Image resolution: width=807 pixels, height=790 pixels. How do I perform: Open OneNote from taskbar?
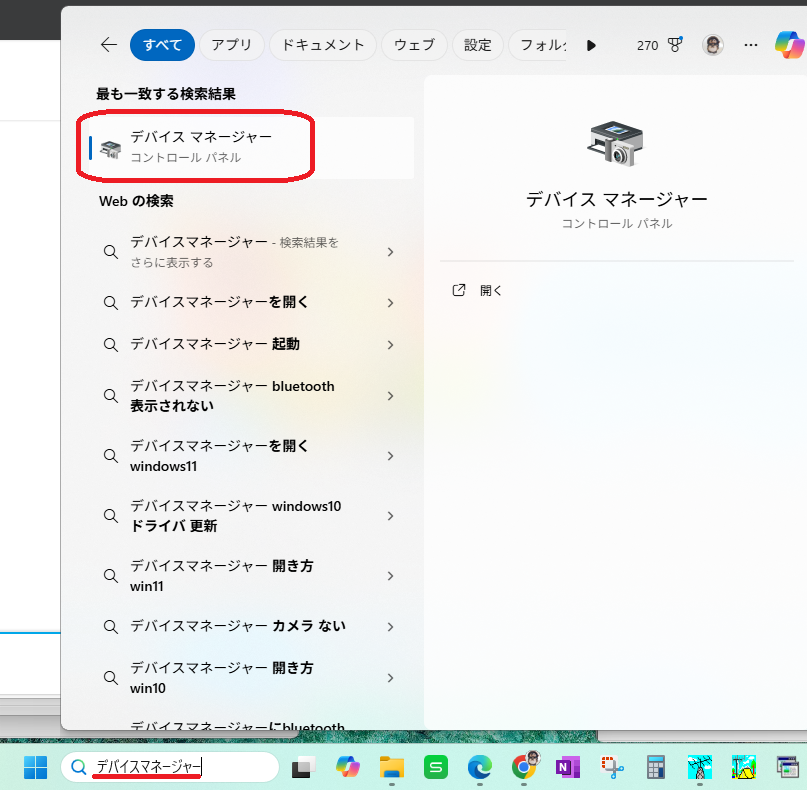568,767
